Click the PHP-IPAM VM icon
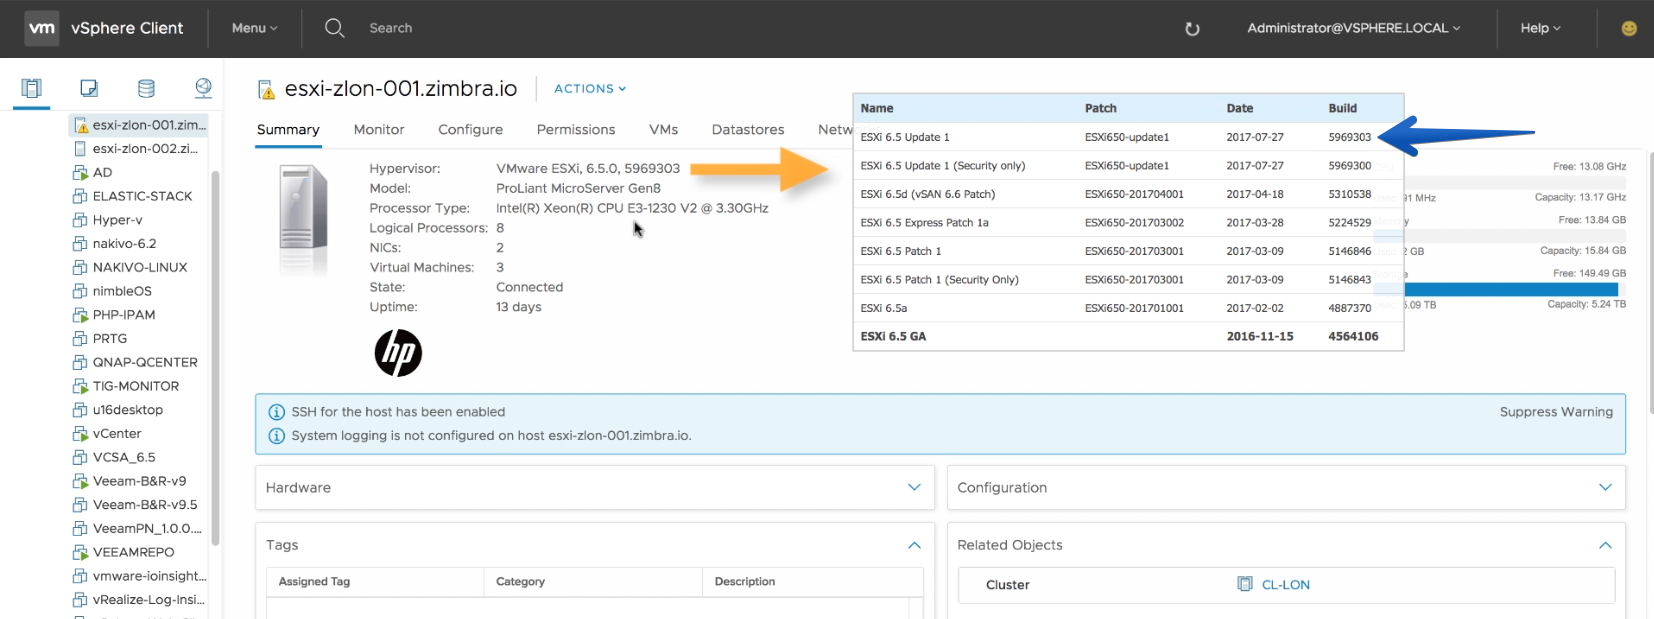The width and height of the screenshot is (1654, 619). point(80,315)
